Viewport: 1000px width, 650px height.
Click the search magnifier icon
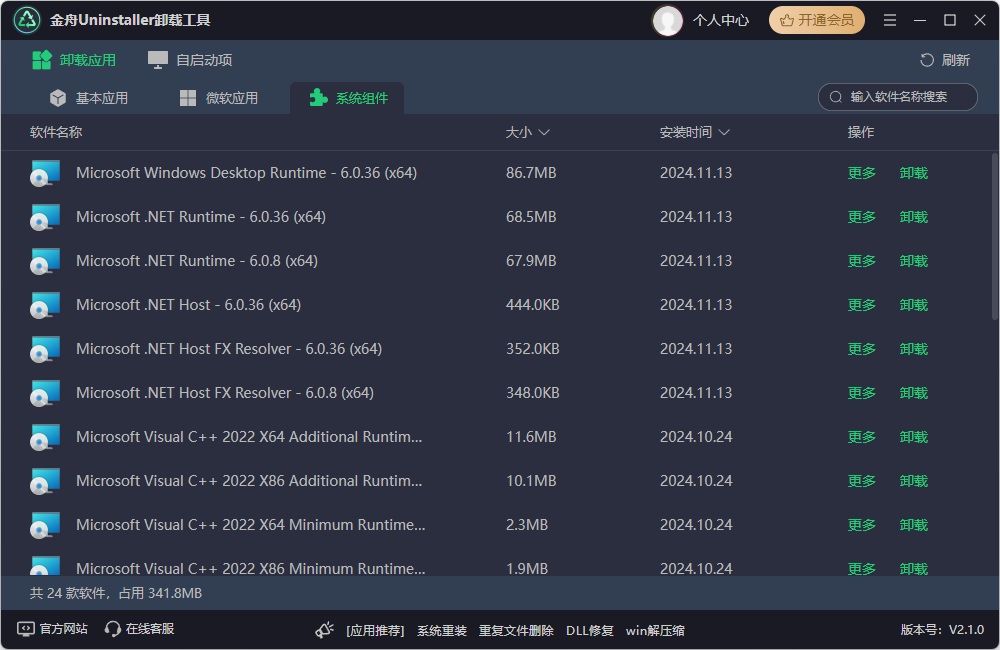pyautogui.click(x=836, y=97)
